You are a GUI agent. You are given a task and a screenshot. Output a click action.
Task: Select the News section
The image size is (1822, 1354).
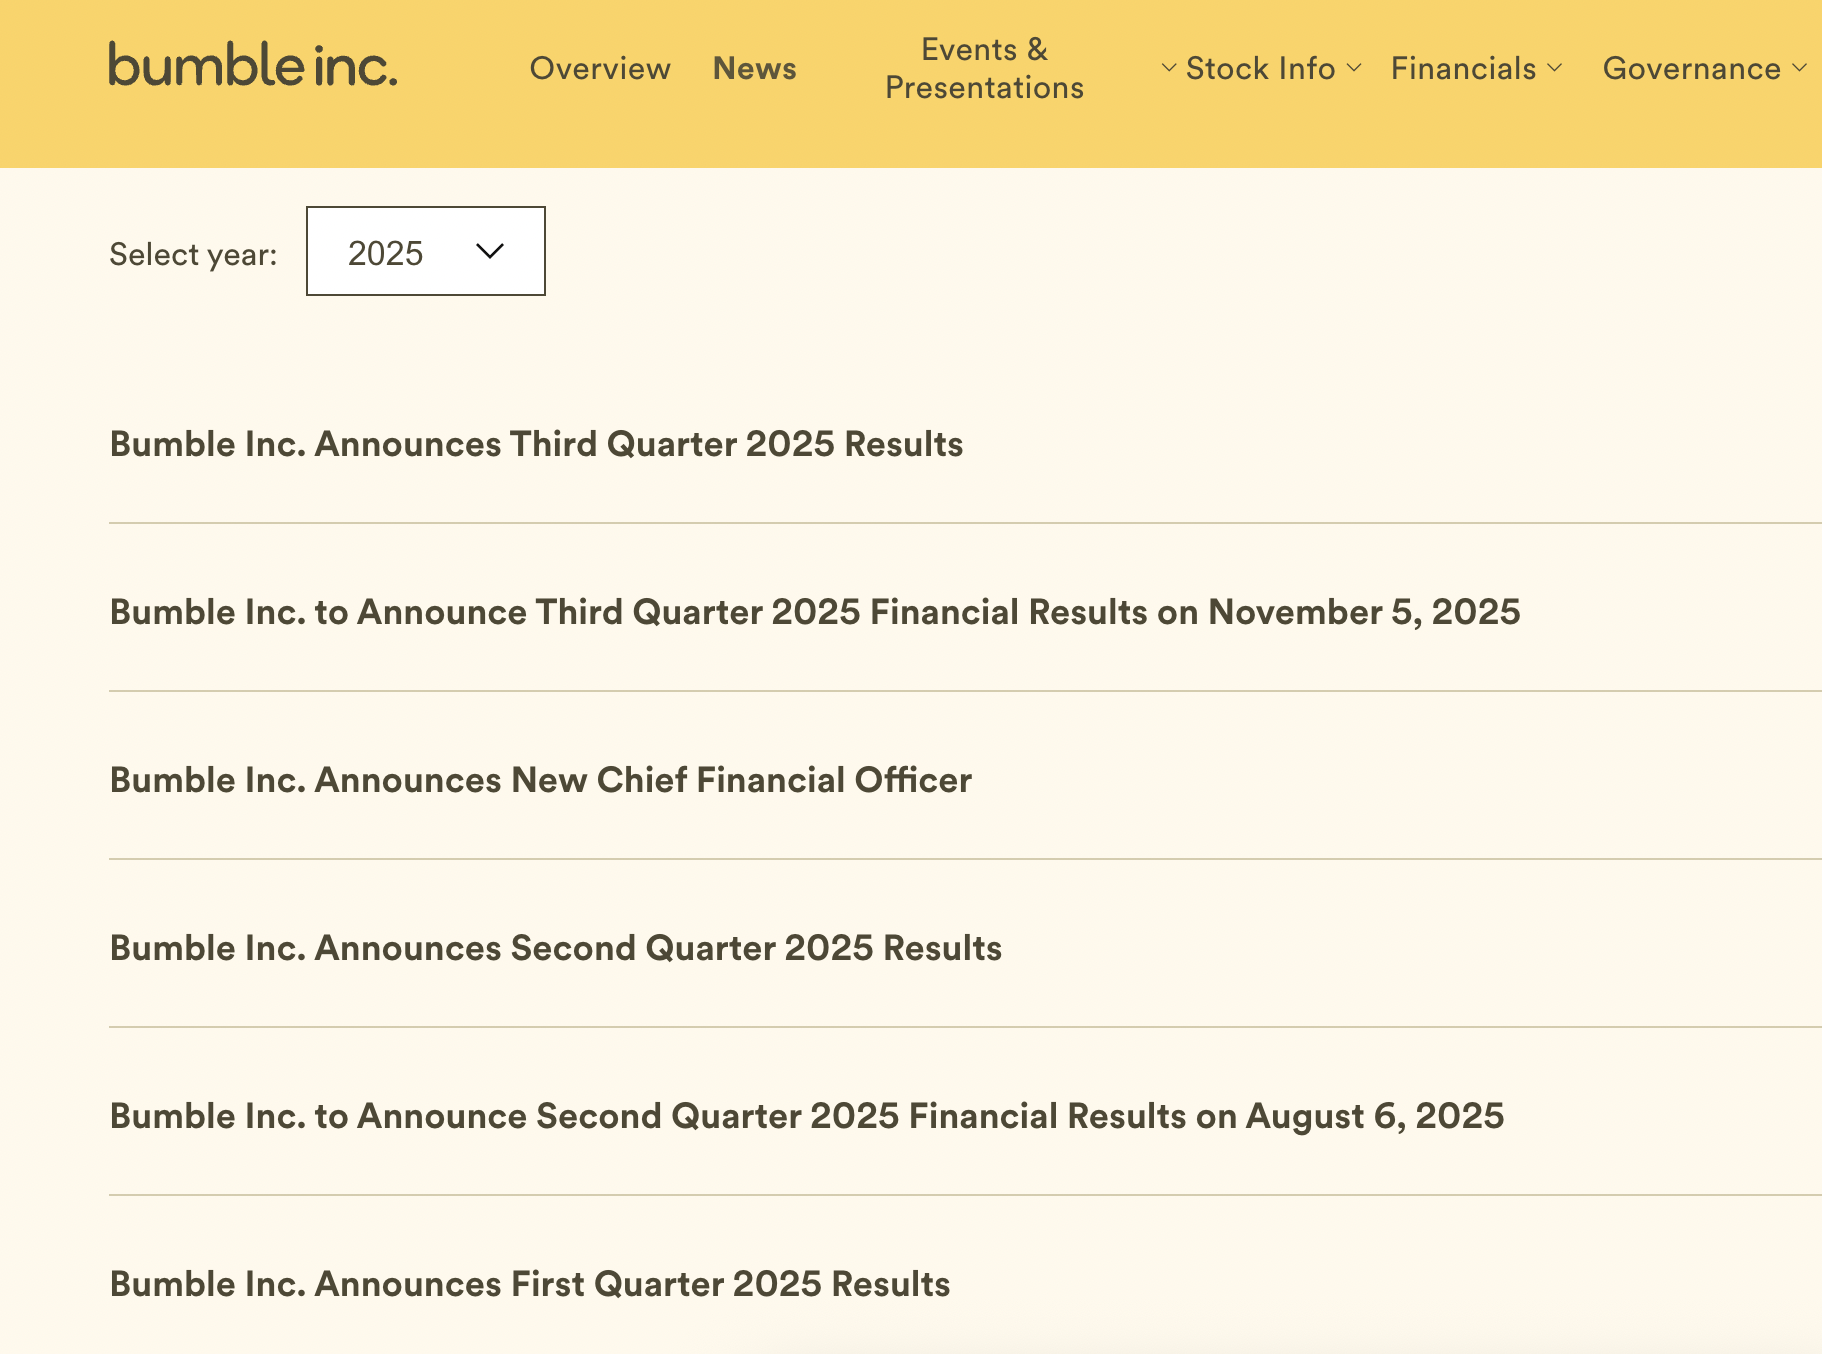[754, 69]
